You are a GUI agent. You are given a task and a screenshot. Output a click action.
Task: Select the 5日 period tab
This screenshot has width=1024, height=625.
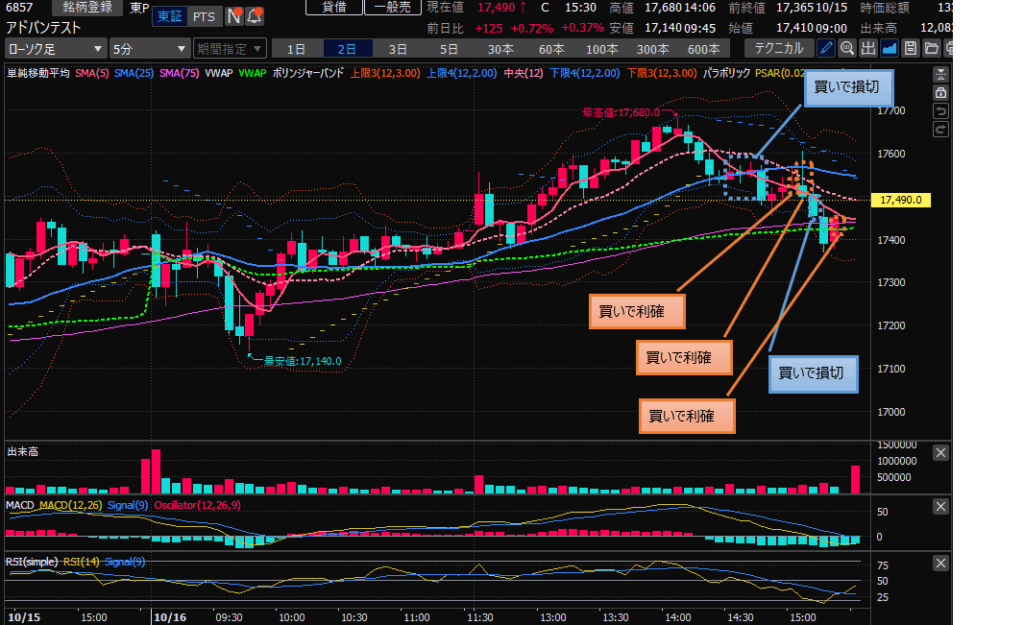tap(449, 49)
